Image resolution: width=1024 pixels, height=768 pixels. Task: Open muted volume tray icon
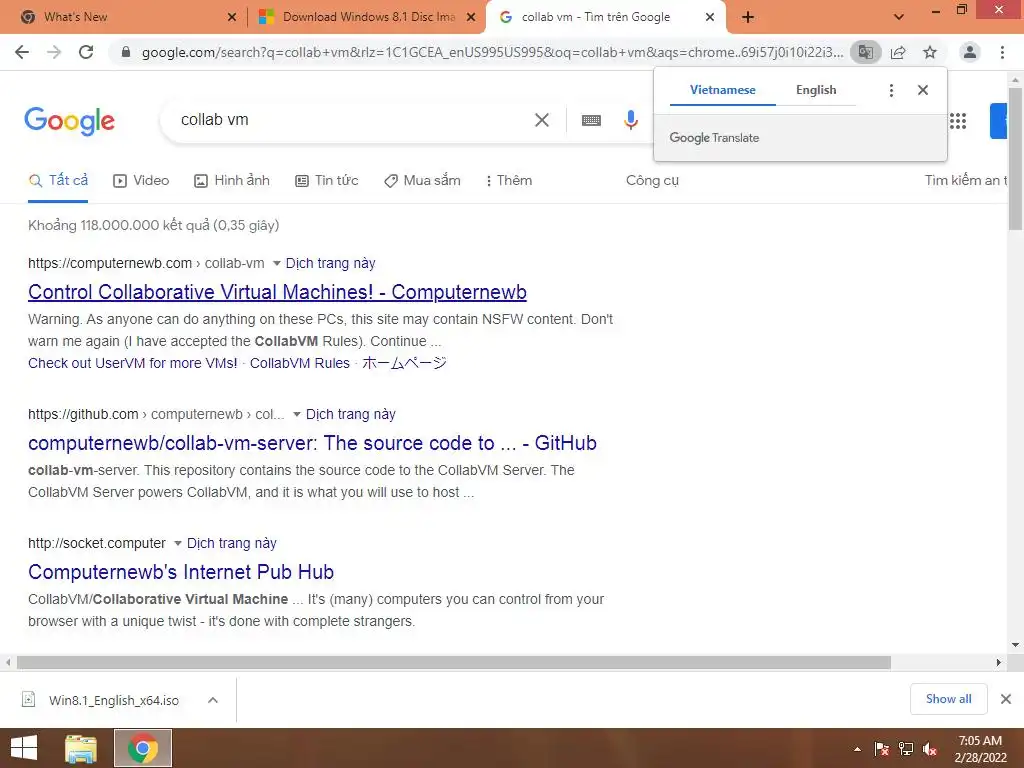coord(930,749)
